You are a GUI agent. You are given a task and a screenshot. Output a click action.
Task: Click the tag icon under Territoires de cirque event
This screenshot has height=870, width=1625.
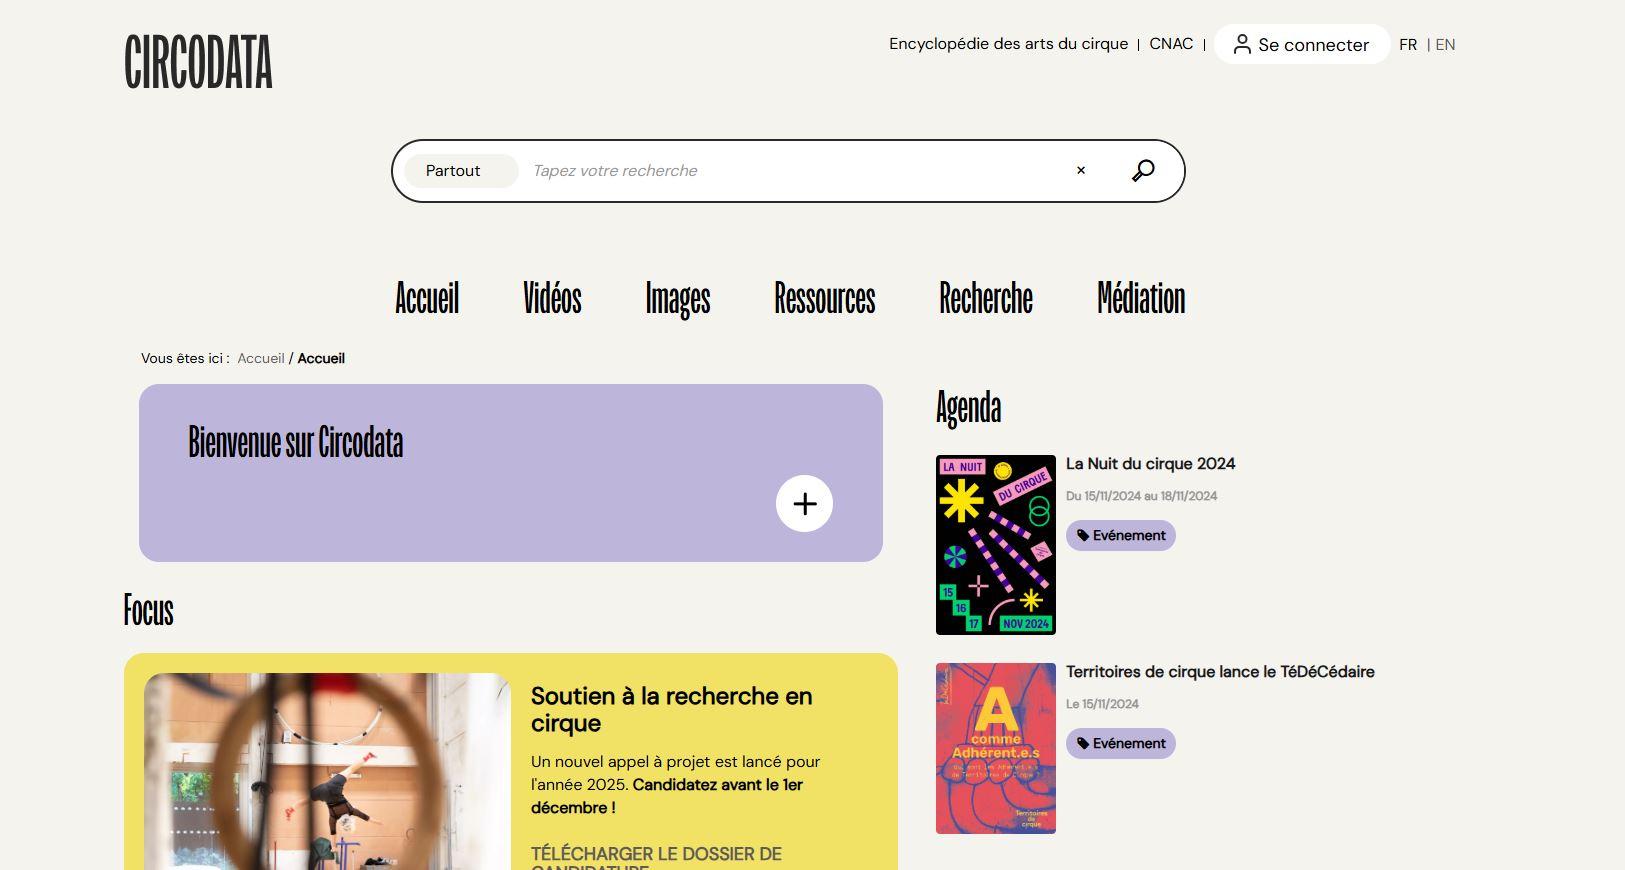click(x=1083, y=744)
